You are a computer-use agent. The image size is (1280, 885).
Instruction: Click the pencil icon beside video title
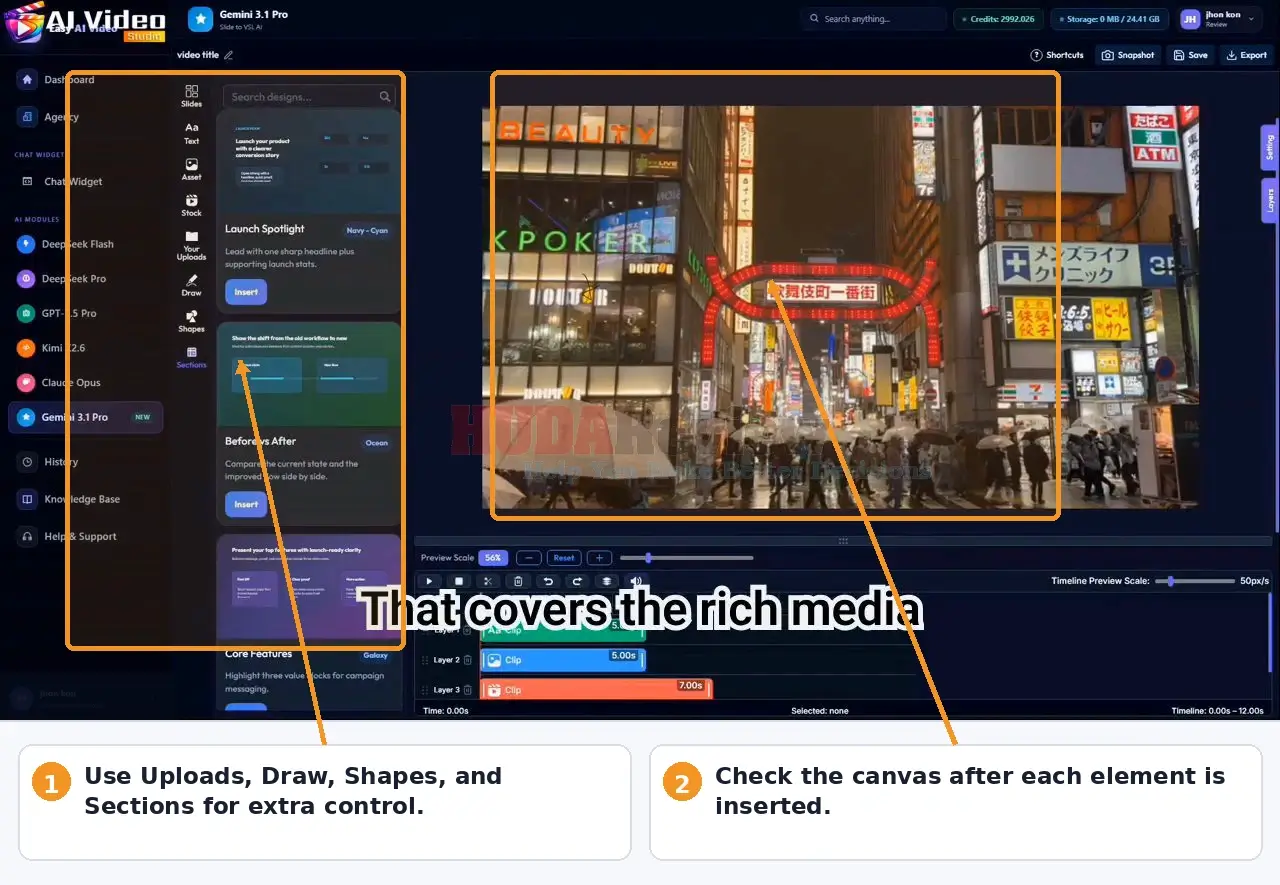pos(229,55)
